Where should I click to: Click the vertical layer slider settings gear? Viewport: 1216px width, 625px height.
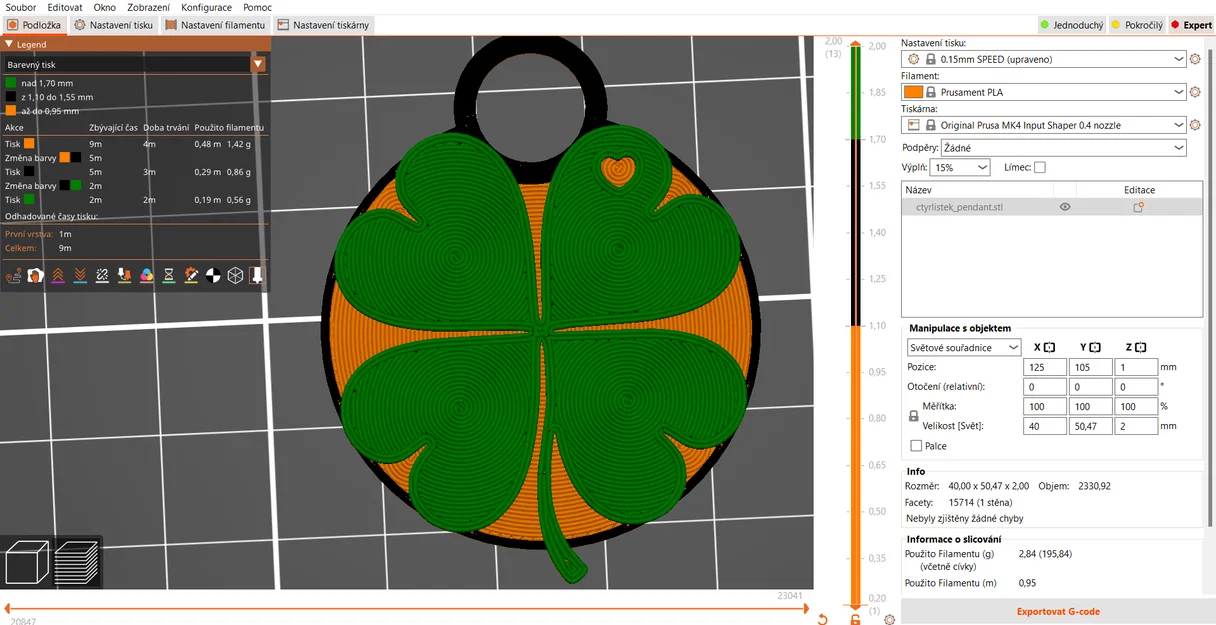tap(890, 620)
